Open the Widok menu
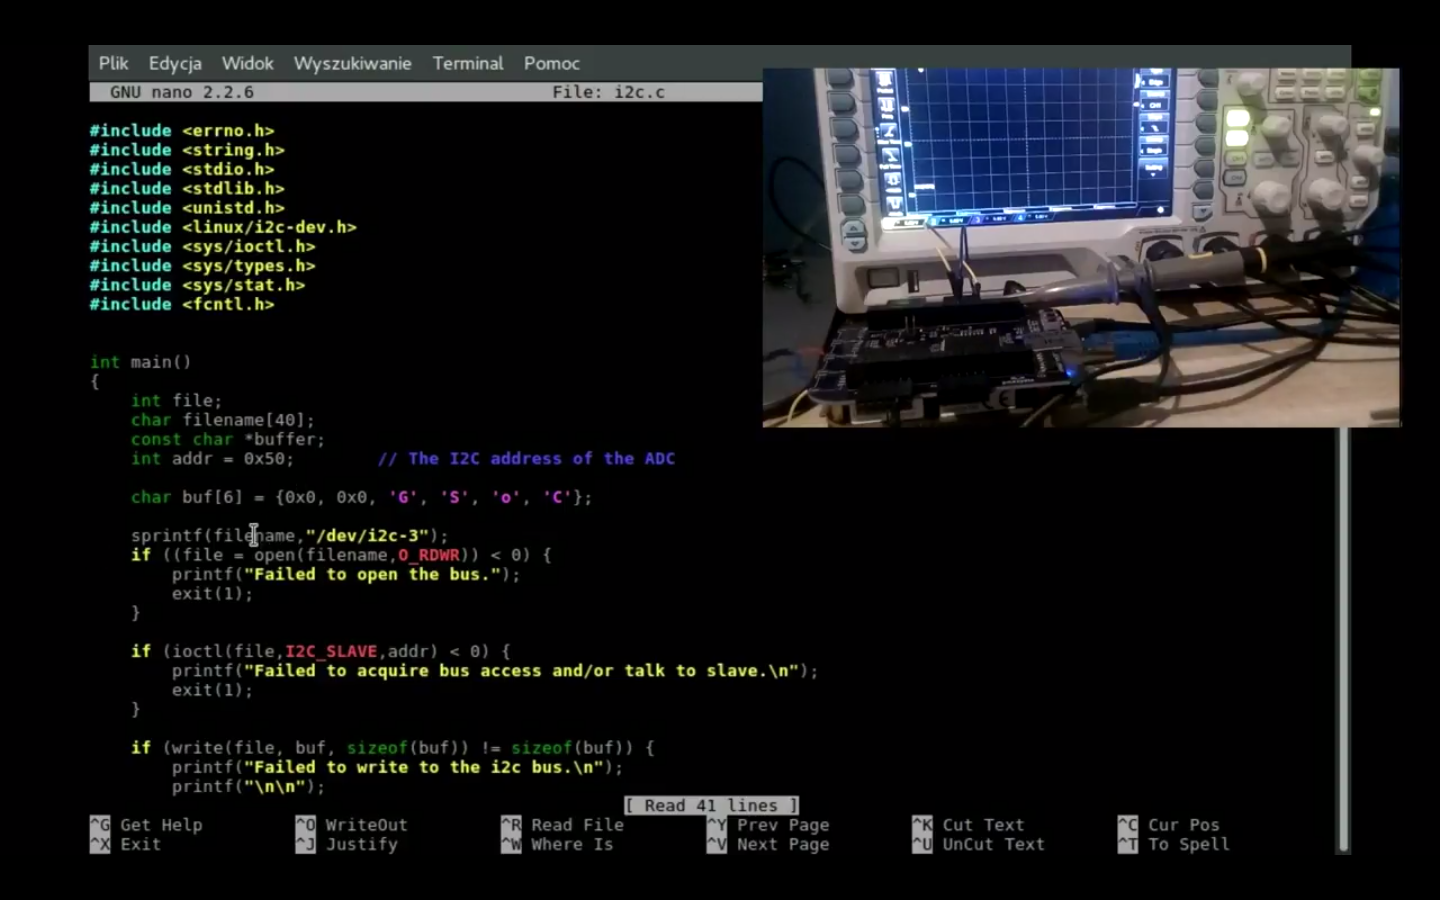The height and width of the screenshot is (900, 1440). (247, 63)
